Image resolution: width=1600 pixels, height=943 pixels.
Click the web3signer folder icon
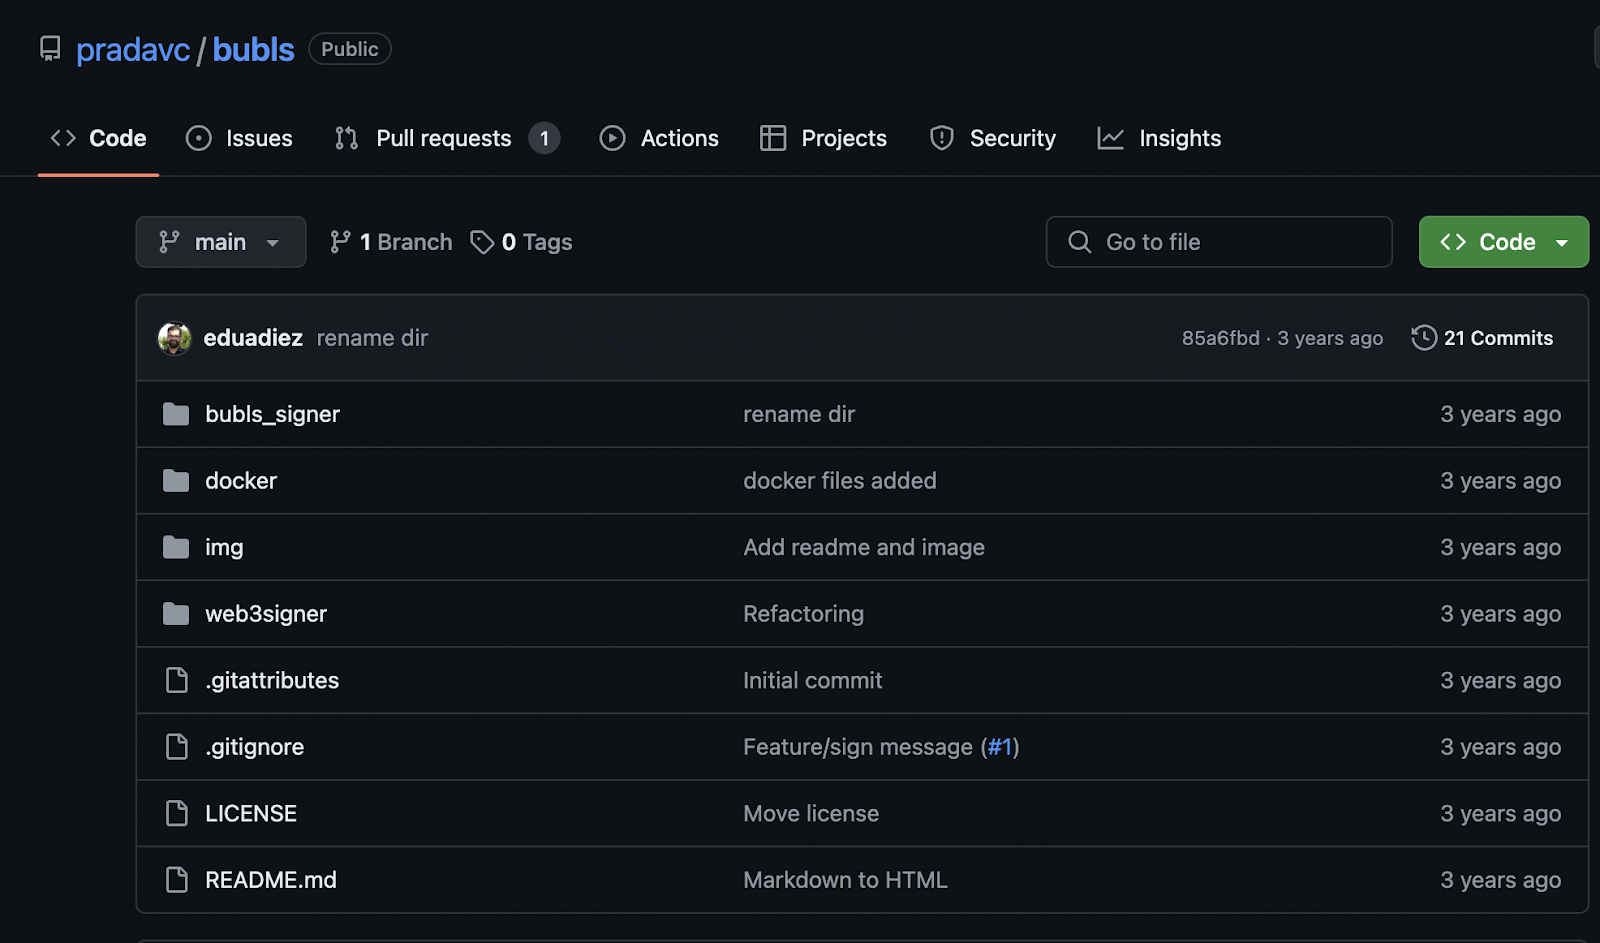tap(176, 614)
